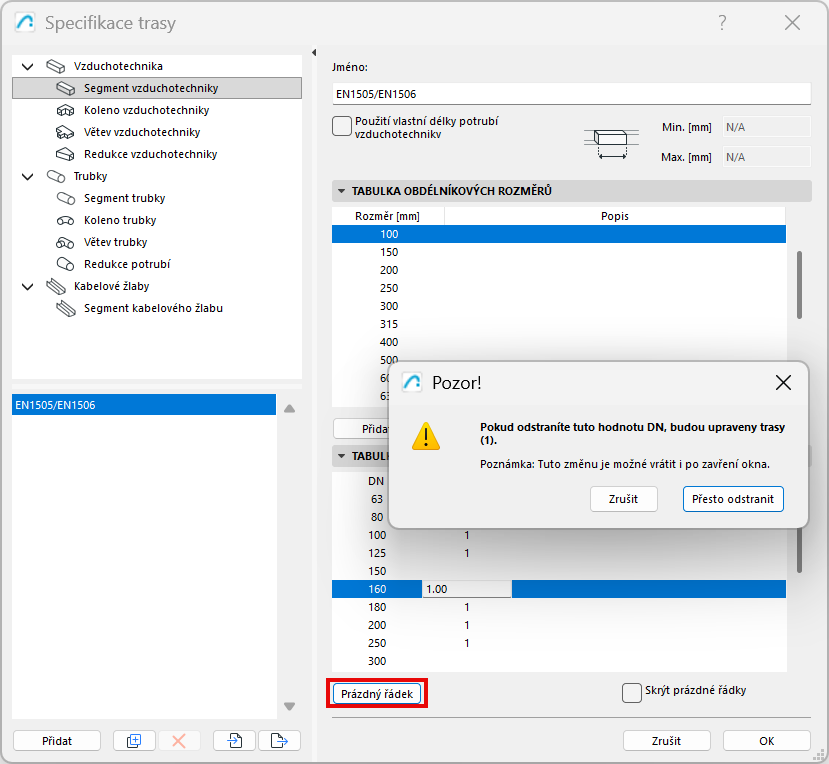
Task: Click the Přidat button under the specification list
Action: pyautogui.click(x=57, y=741)
